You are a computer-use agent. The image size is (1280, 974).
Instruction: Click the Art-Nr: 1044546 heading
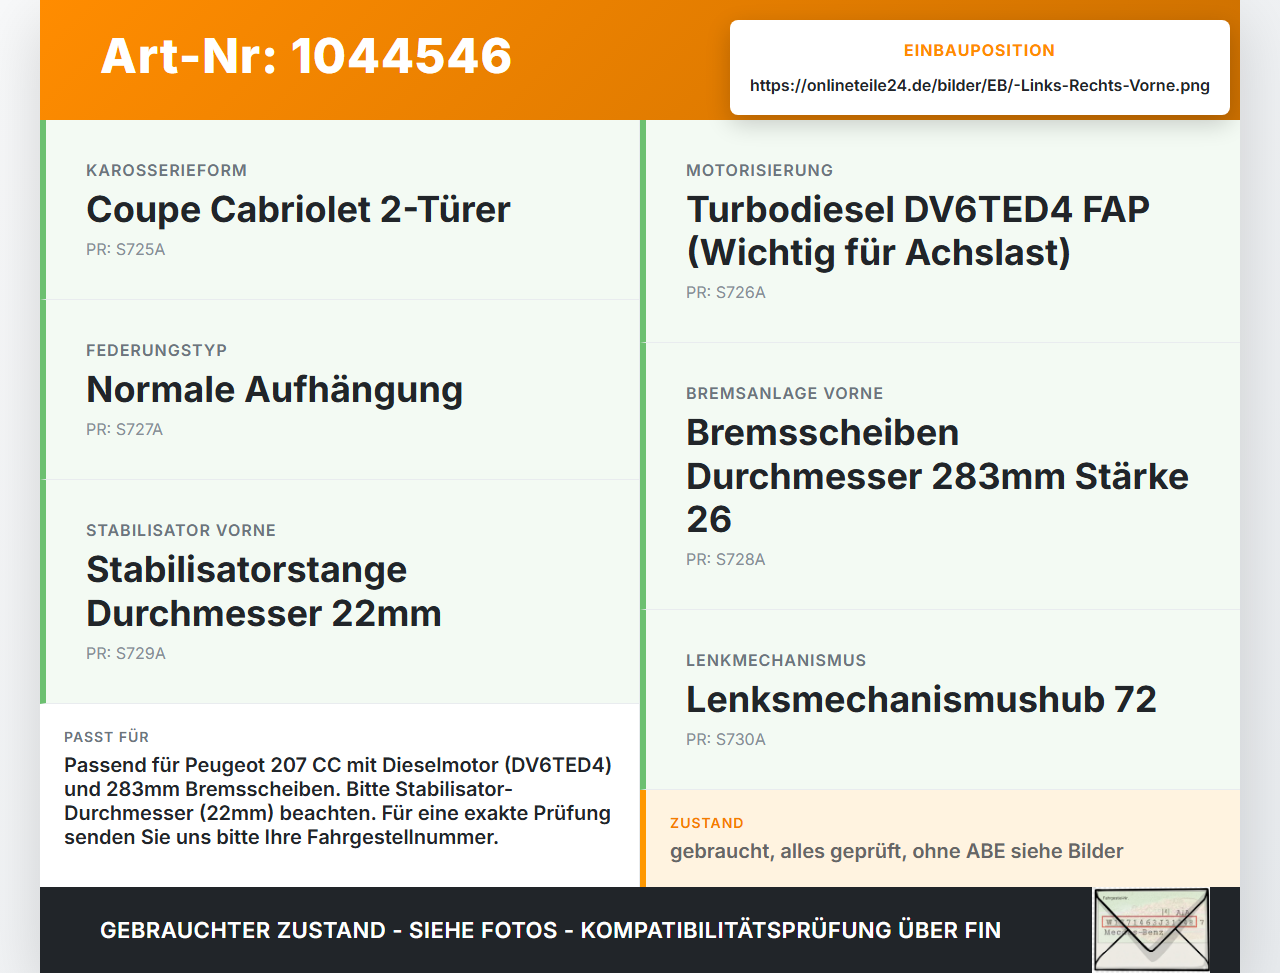(306, 56)
